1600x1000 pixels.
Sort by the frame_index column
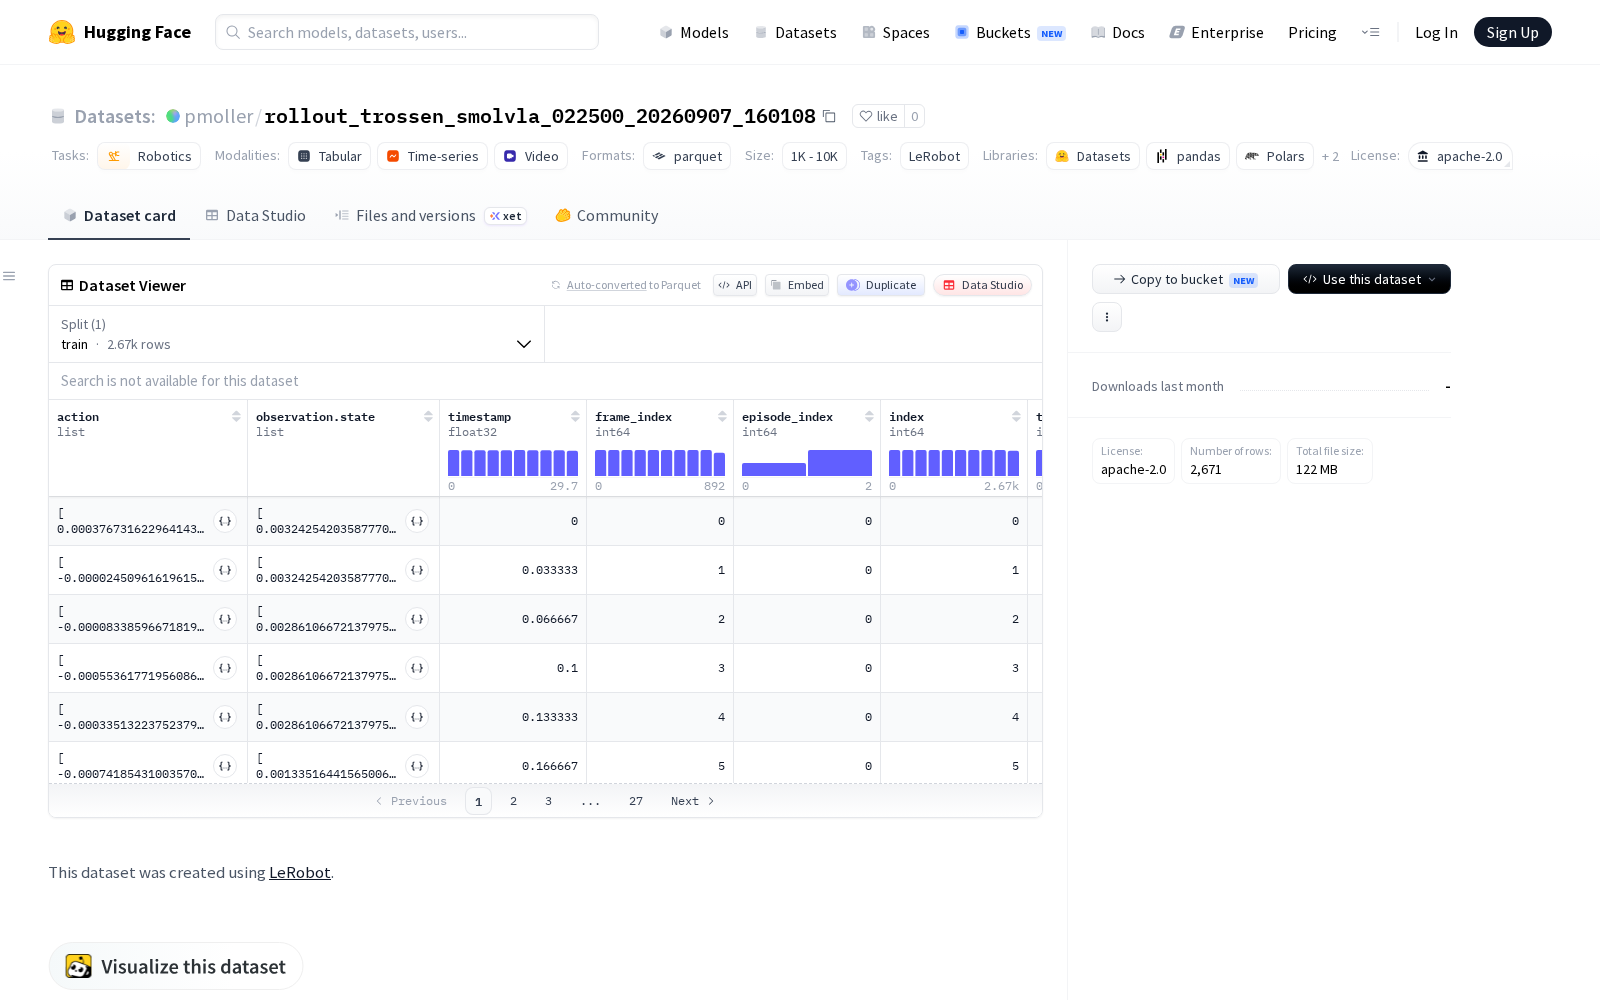tap(722, 417)
